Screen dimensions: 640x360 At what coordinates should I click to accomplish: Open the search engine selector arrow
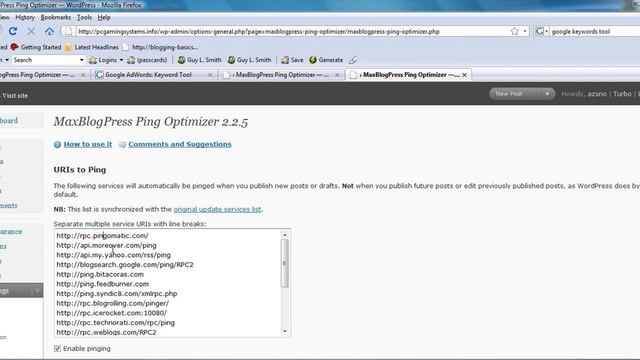[546, 31]
